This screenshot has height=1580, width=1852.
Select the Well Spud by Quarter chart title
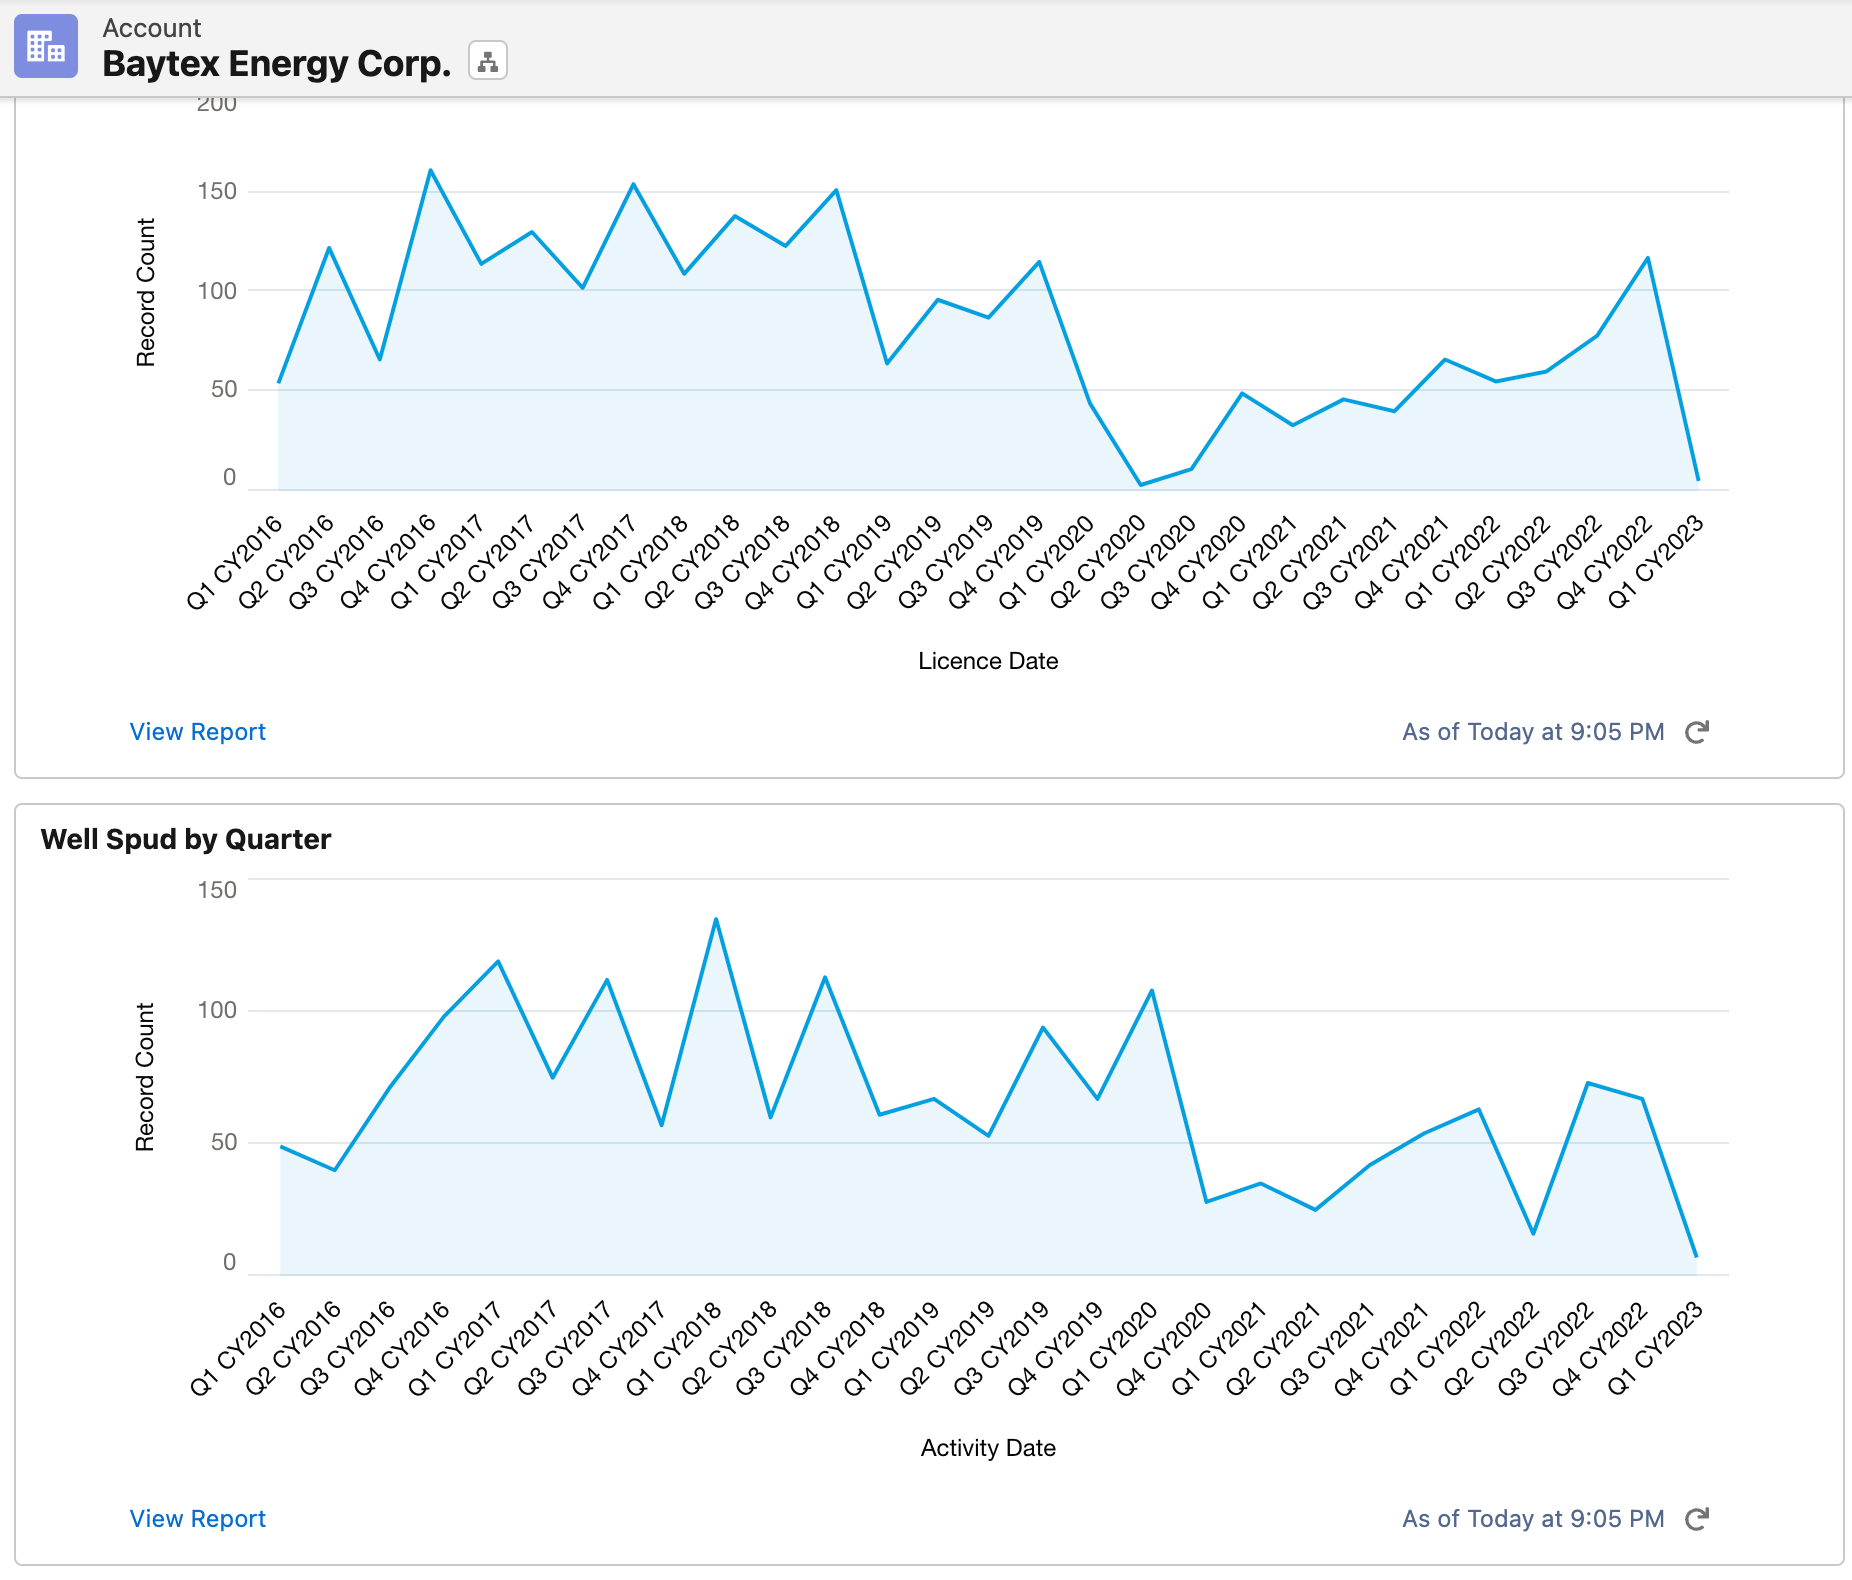click(x=185, y=839)
